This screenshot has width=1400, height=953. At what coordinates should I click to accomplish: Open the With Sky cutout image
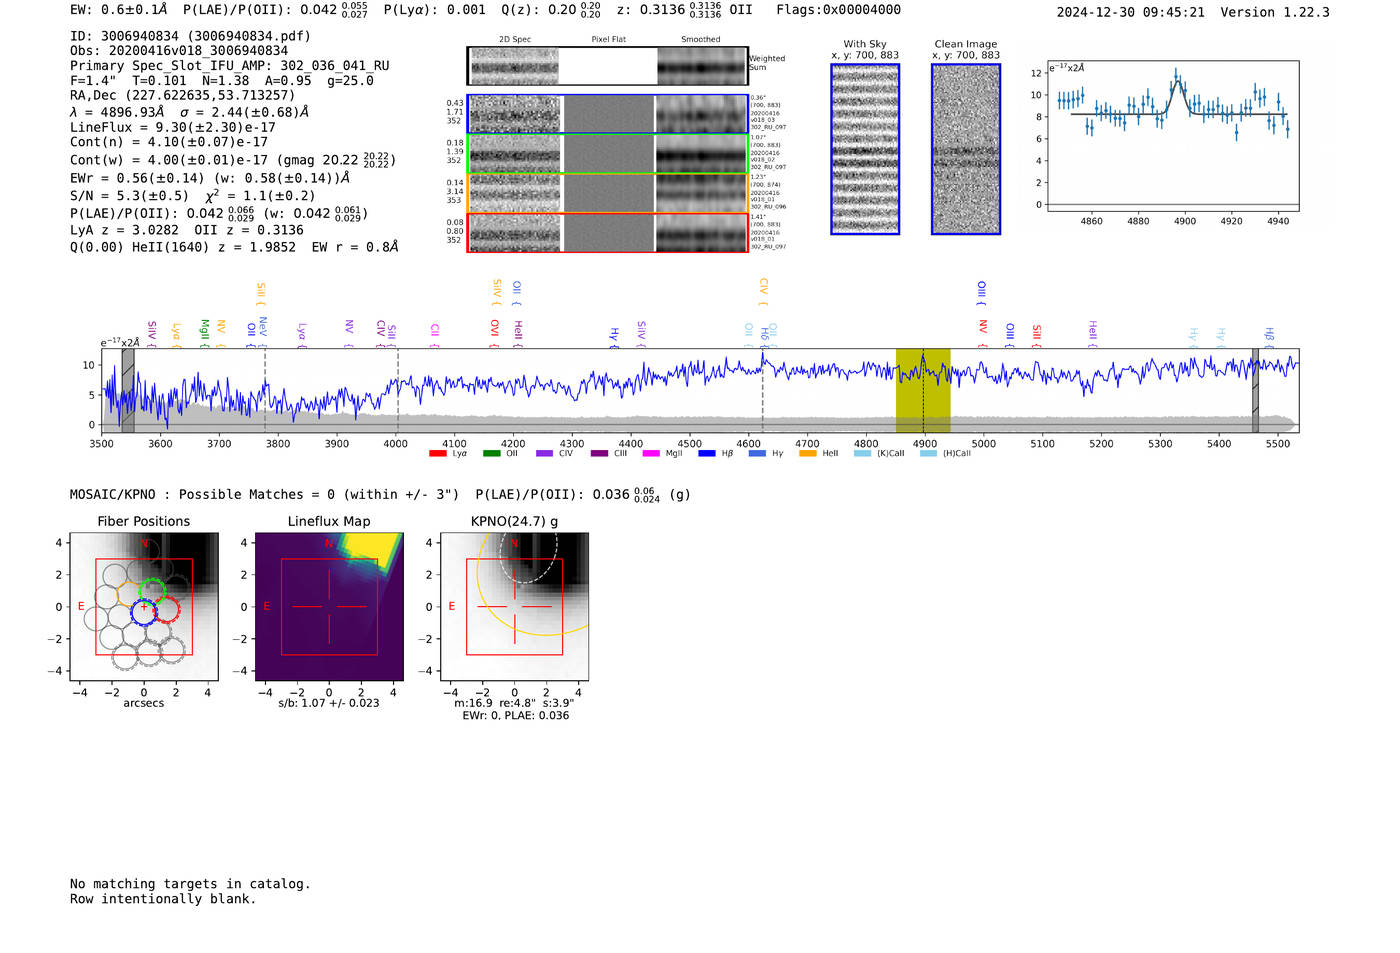coord(865,149)
